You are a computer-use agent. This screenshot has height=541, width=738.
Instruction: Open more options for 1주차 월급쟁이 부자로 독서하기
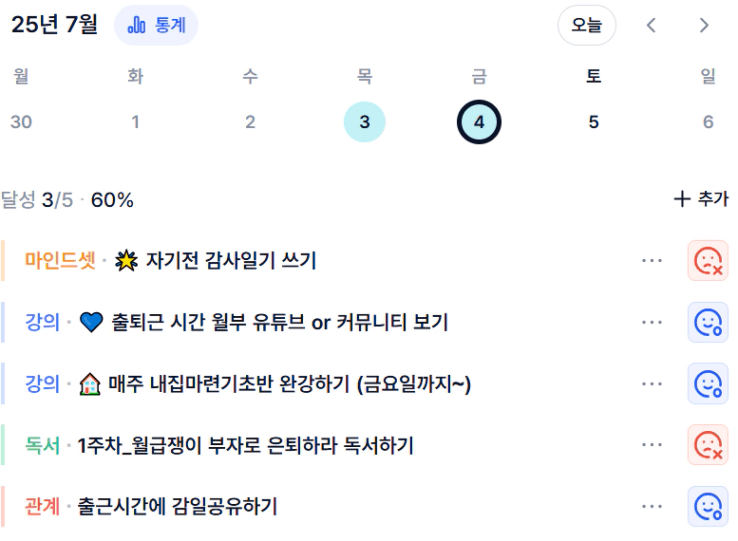pyautogui.click(x=652, y=445)
